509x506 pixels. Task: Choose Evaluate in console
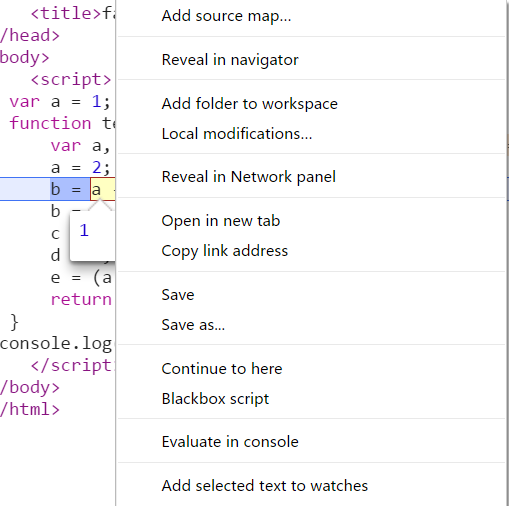(x=230, y=442)
